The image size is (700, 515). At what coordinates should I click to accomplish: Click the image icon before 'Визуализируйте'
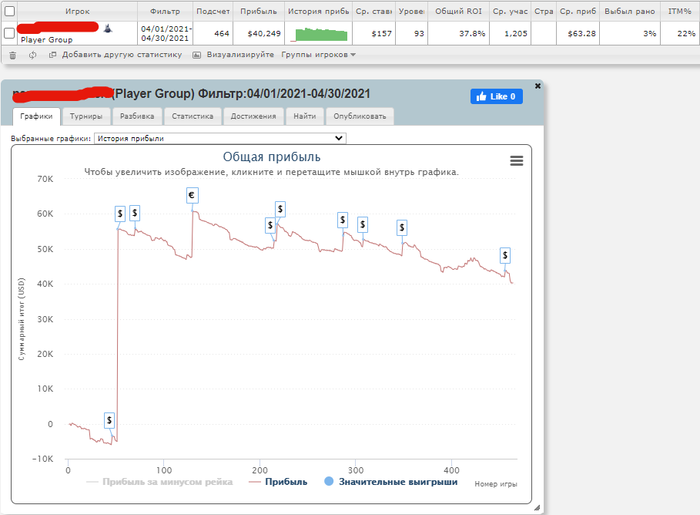pyautogui.click(x=196, y=55)
